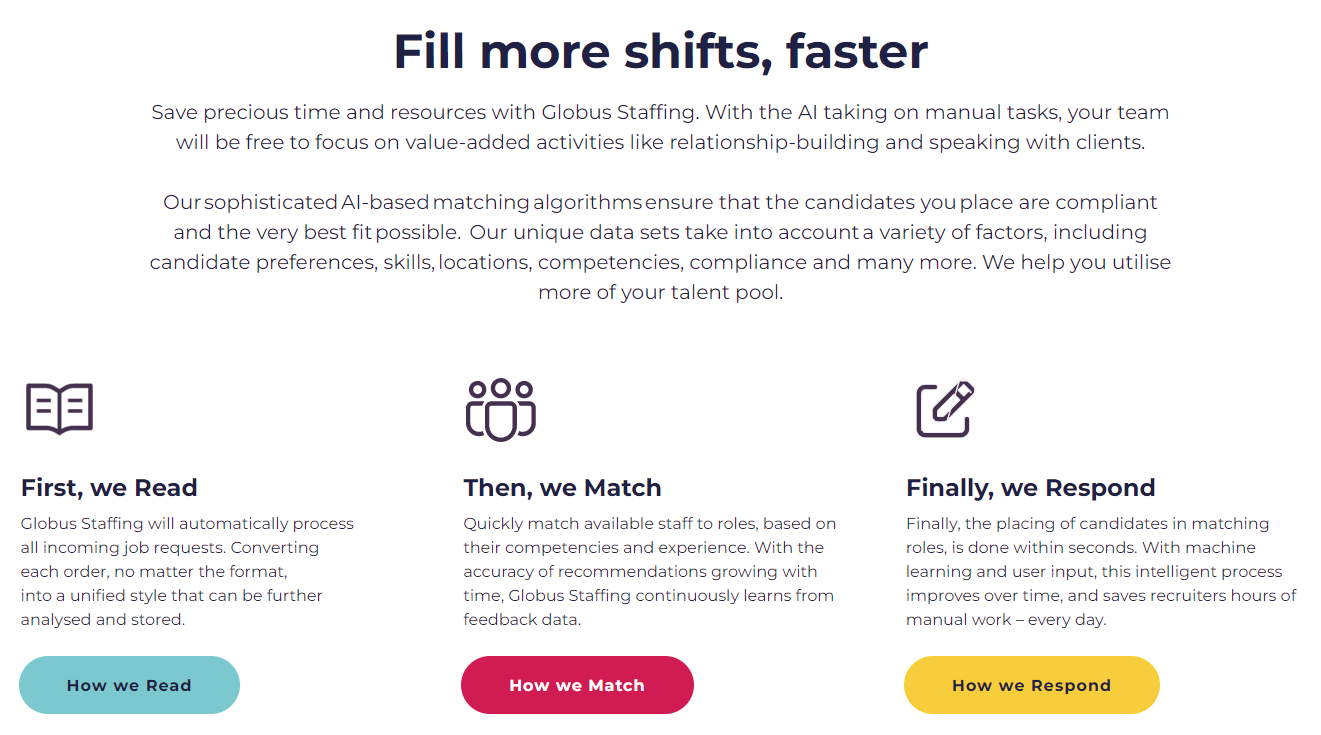Click the feedback data description text
The width and height of the screenshot is (1321, 735).
tap(647, 571)
